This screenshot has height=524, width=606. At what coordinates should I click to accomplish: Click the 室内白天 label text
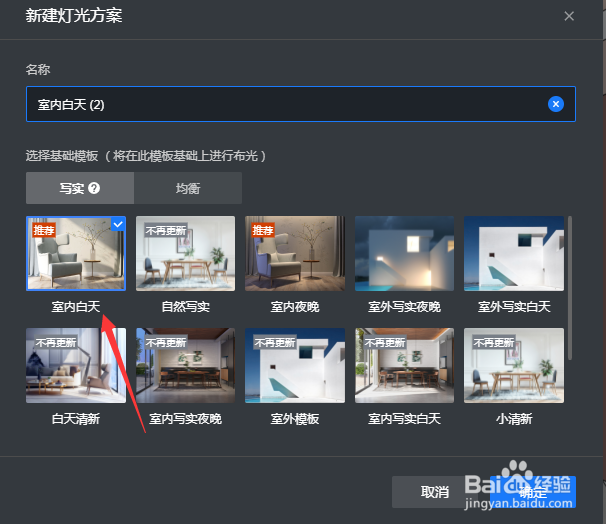pos(76,307)
